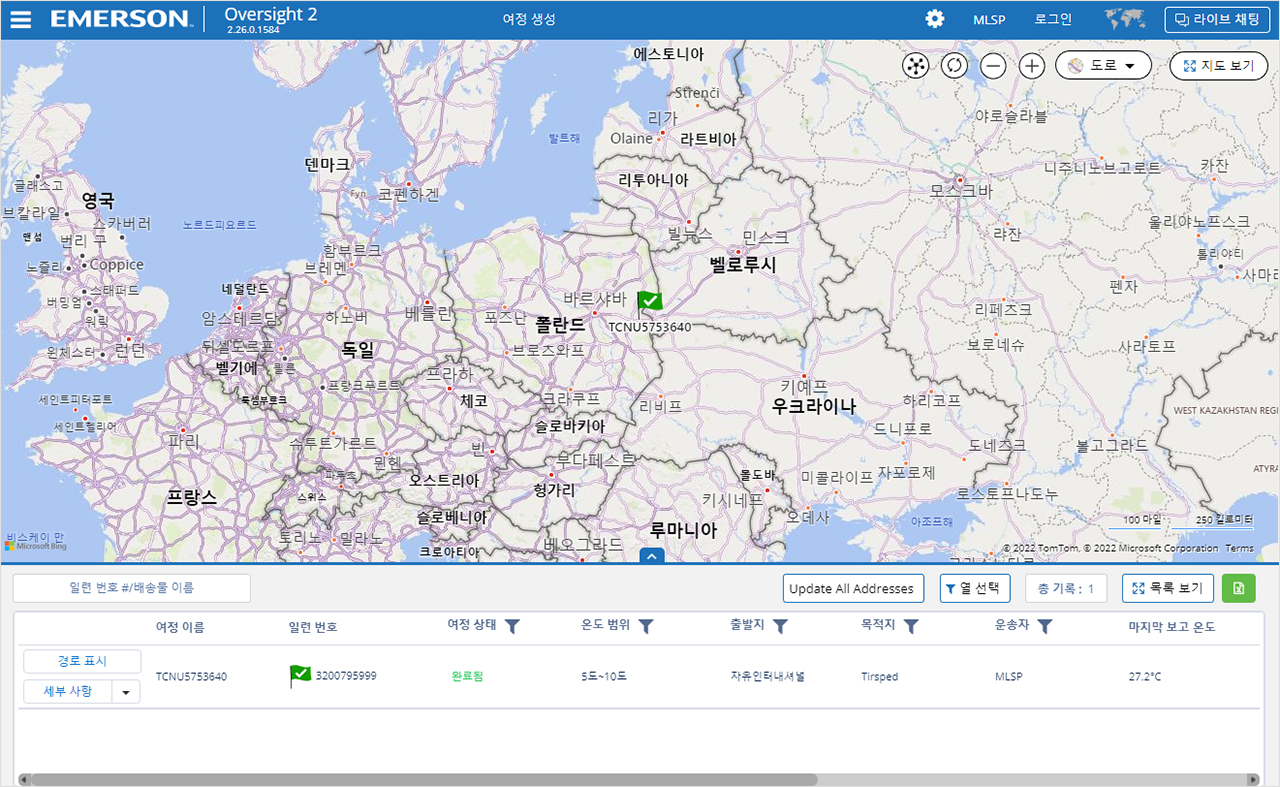
Task: Click 로그인 in the top bar
Action: [x=1052, y=19]
